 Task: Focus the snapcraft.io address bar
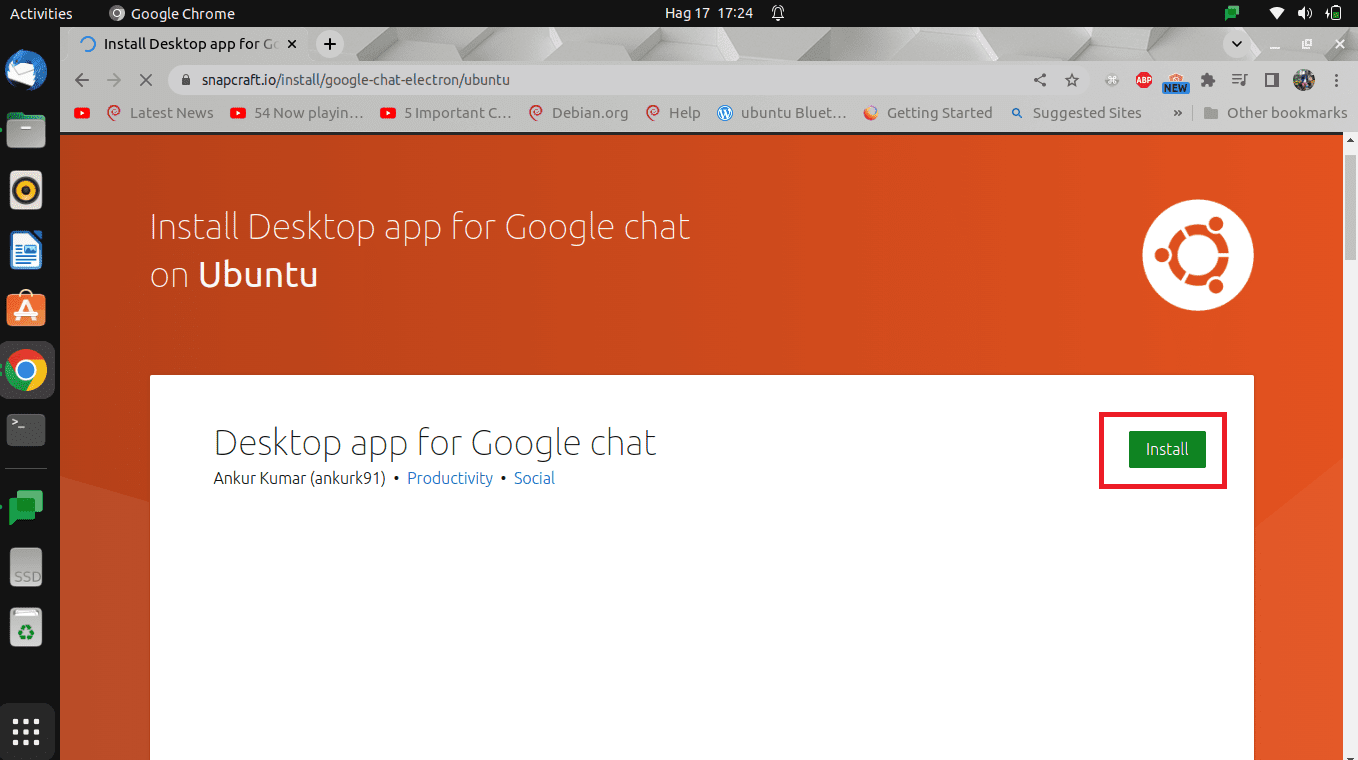(x=600, y=80)
